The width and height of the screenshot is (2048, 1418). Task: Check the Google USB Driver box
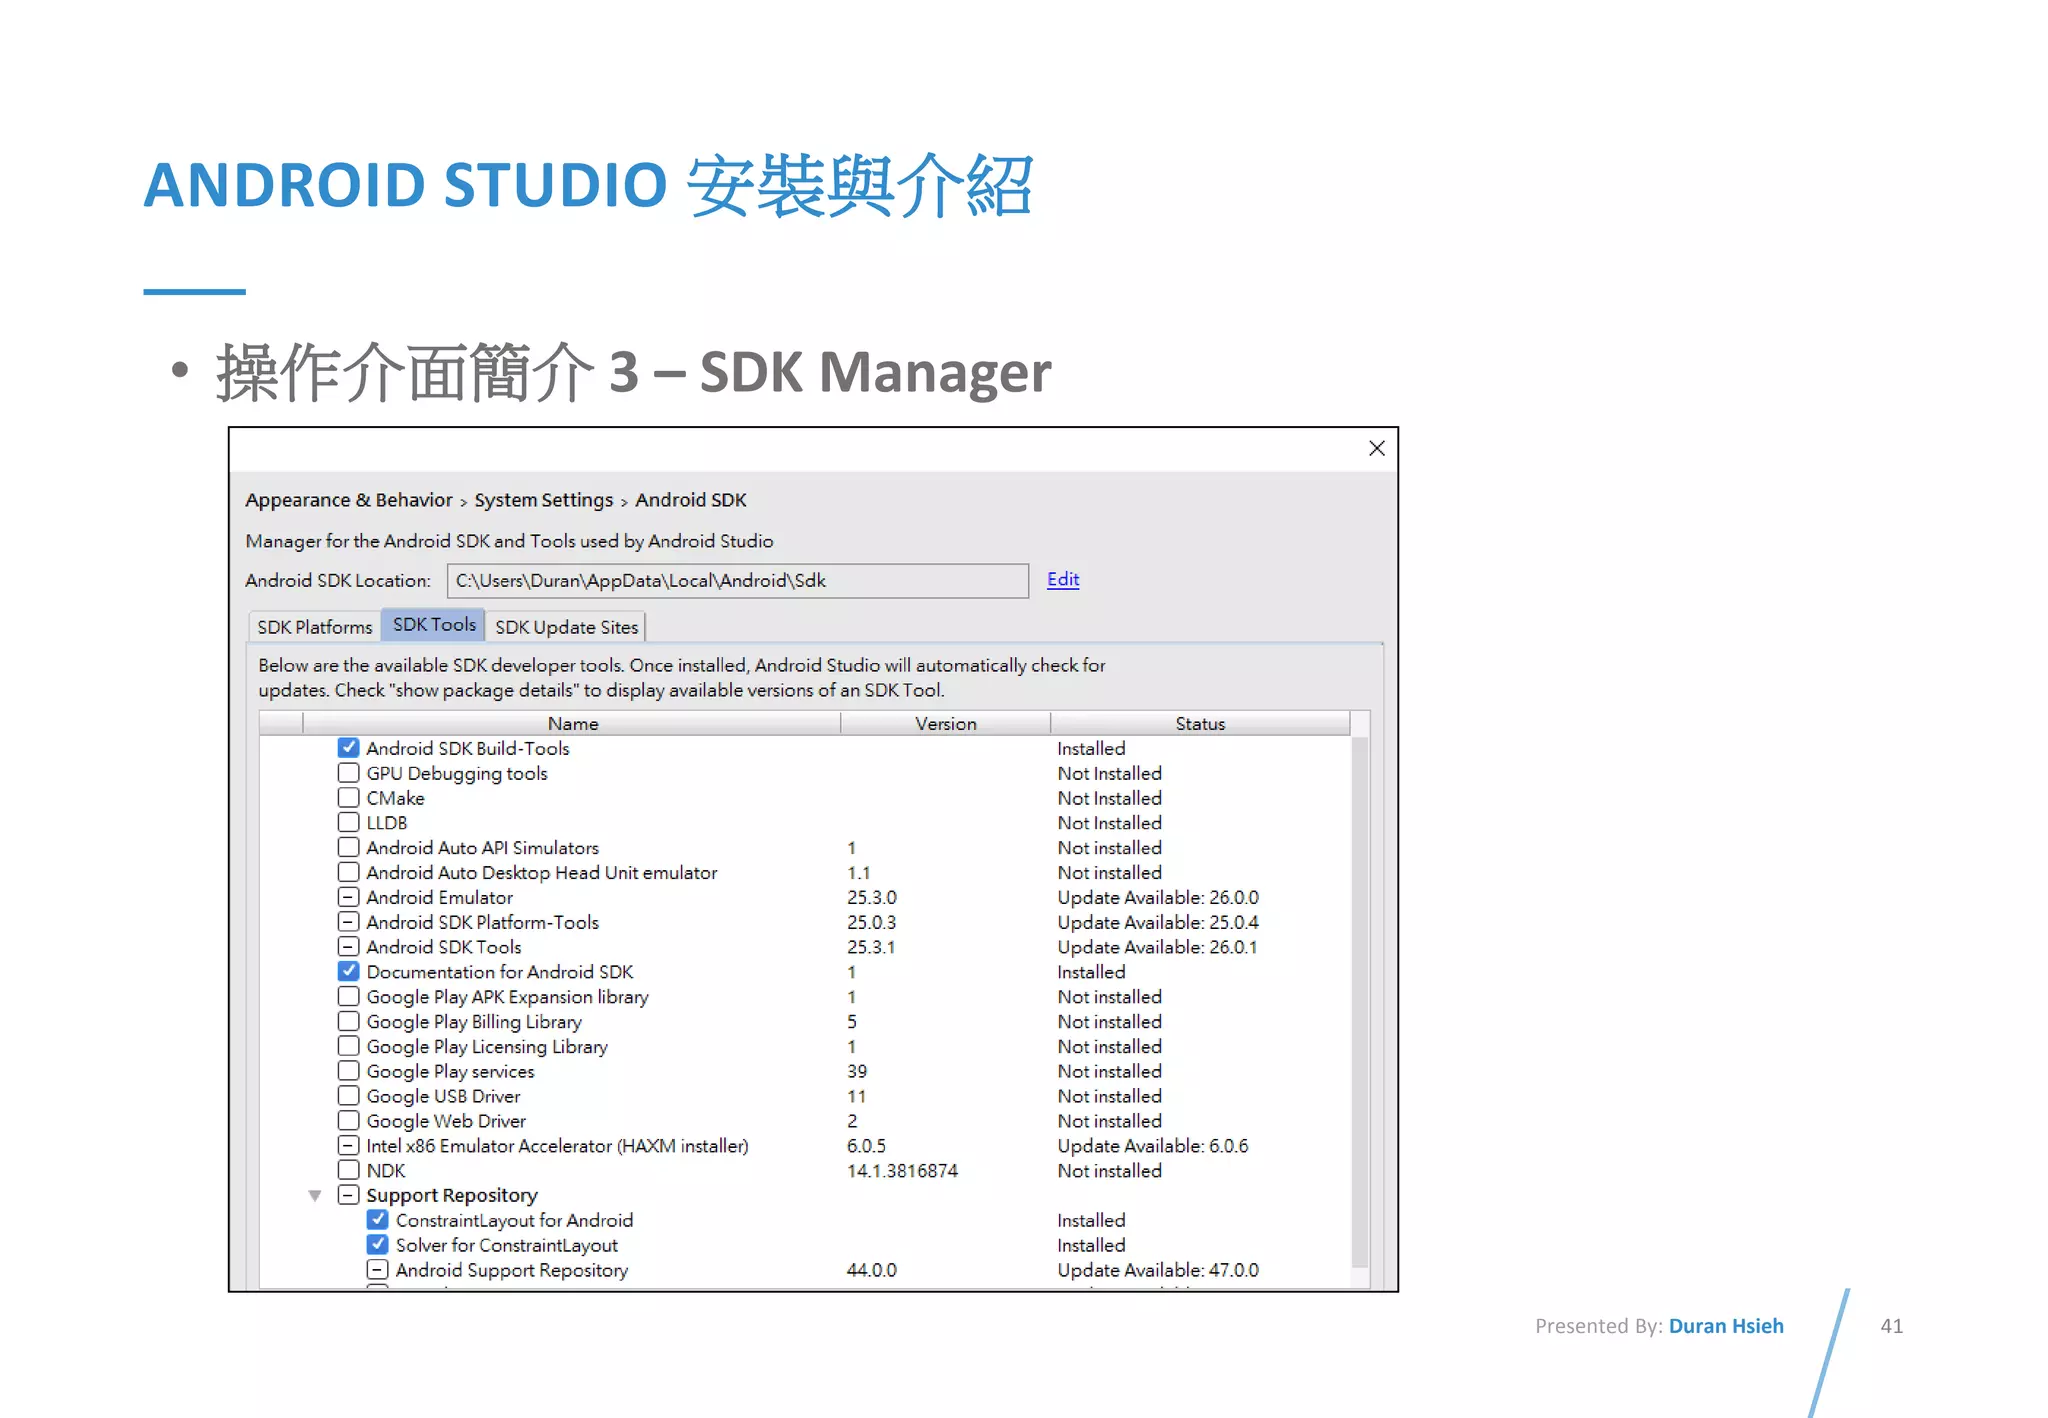[x=348, y=1095]
